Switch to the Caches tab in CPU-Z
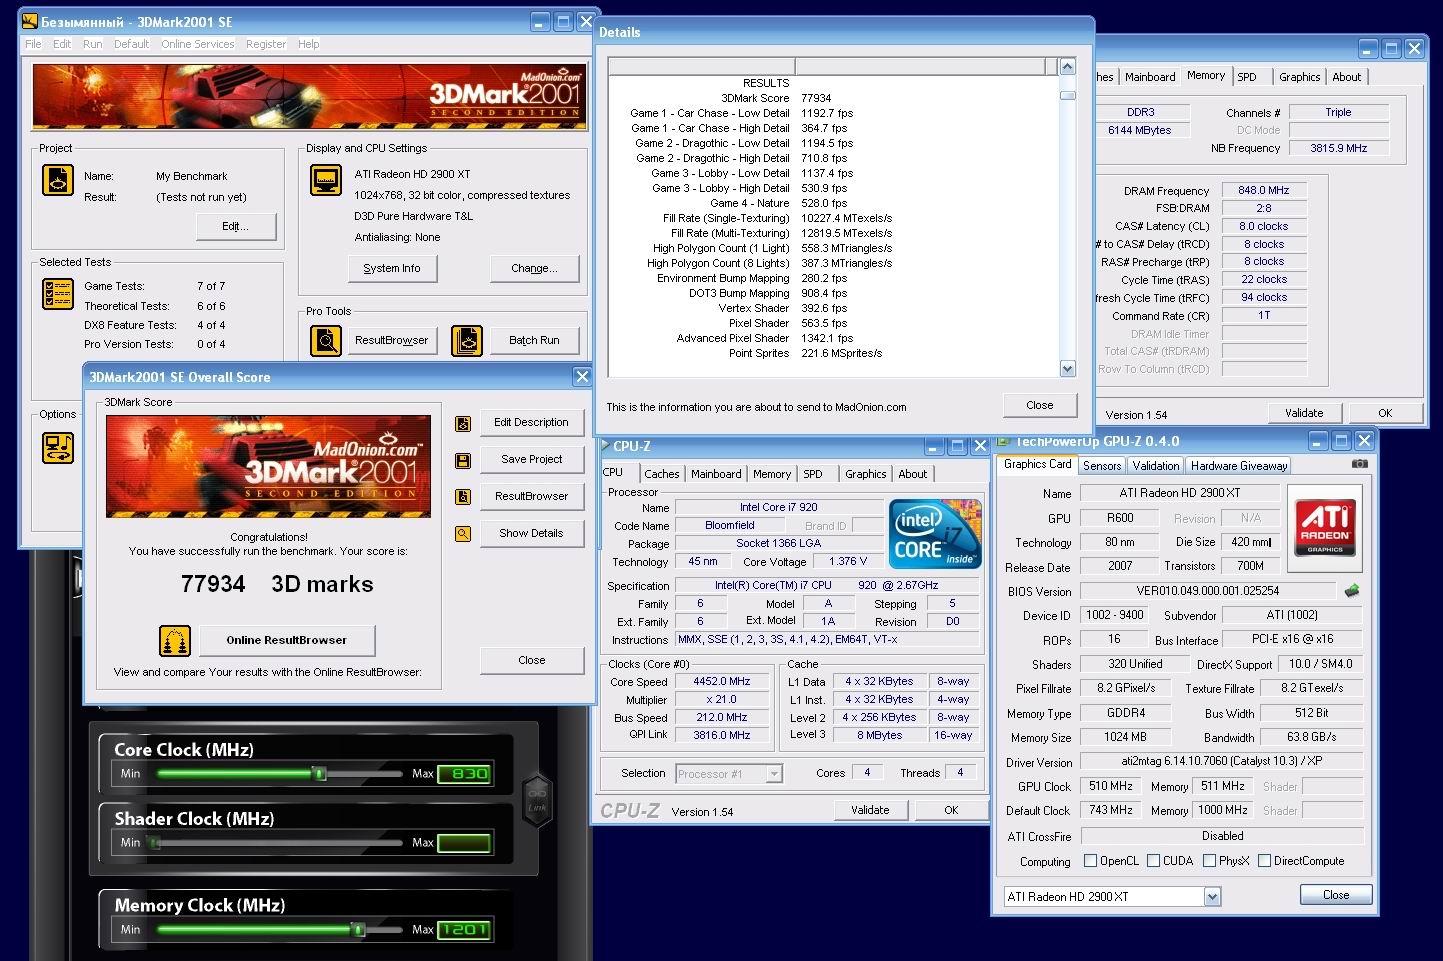The width and height of the screenshot is (1443, 961). [x=662, y=474]
